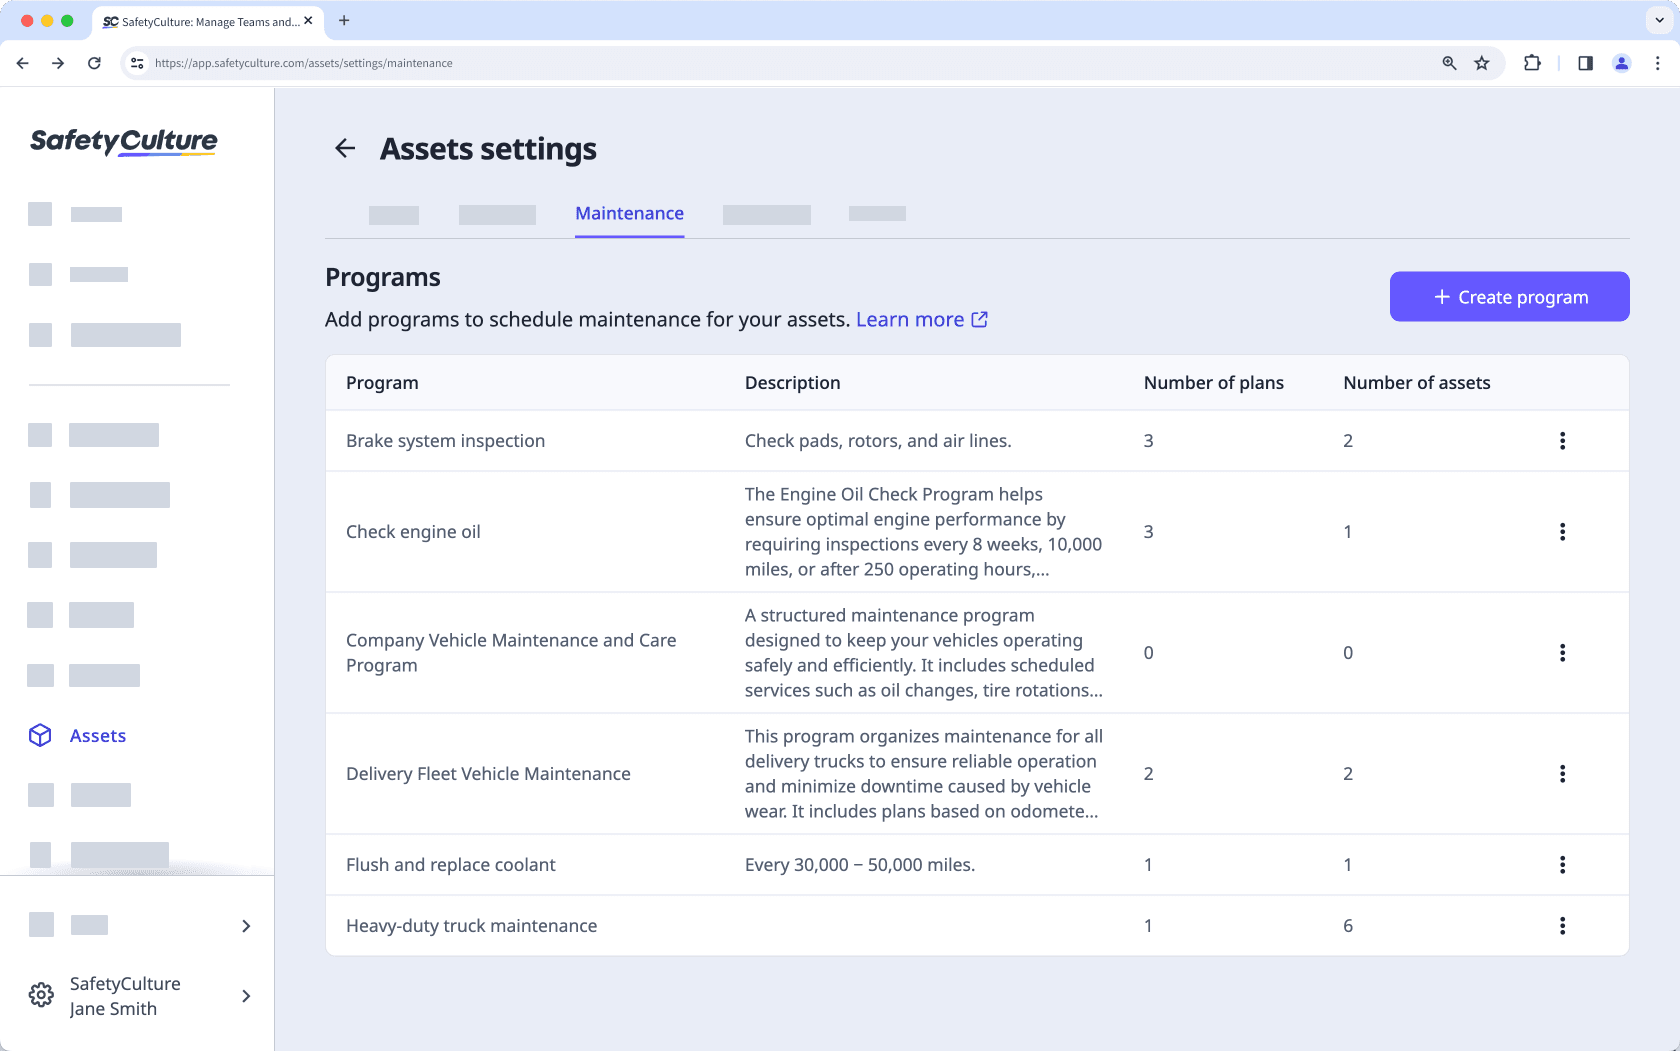Open row actions for Heavy-duty truck maintenance

click(1563, 925)
